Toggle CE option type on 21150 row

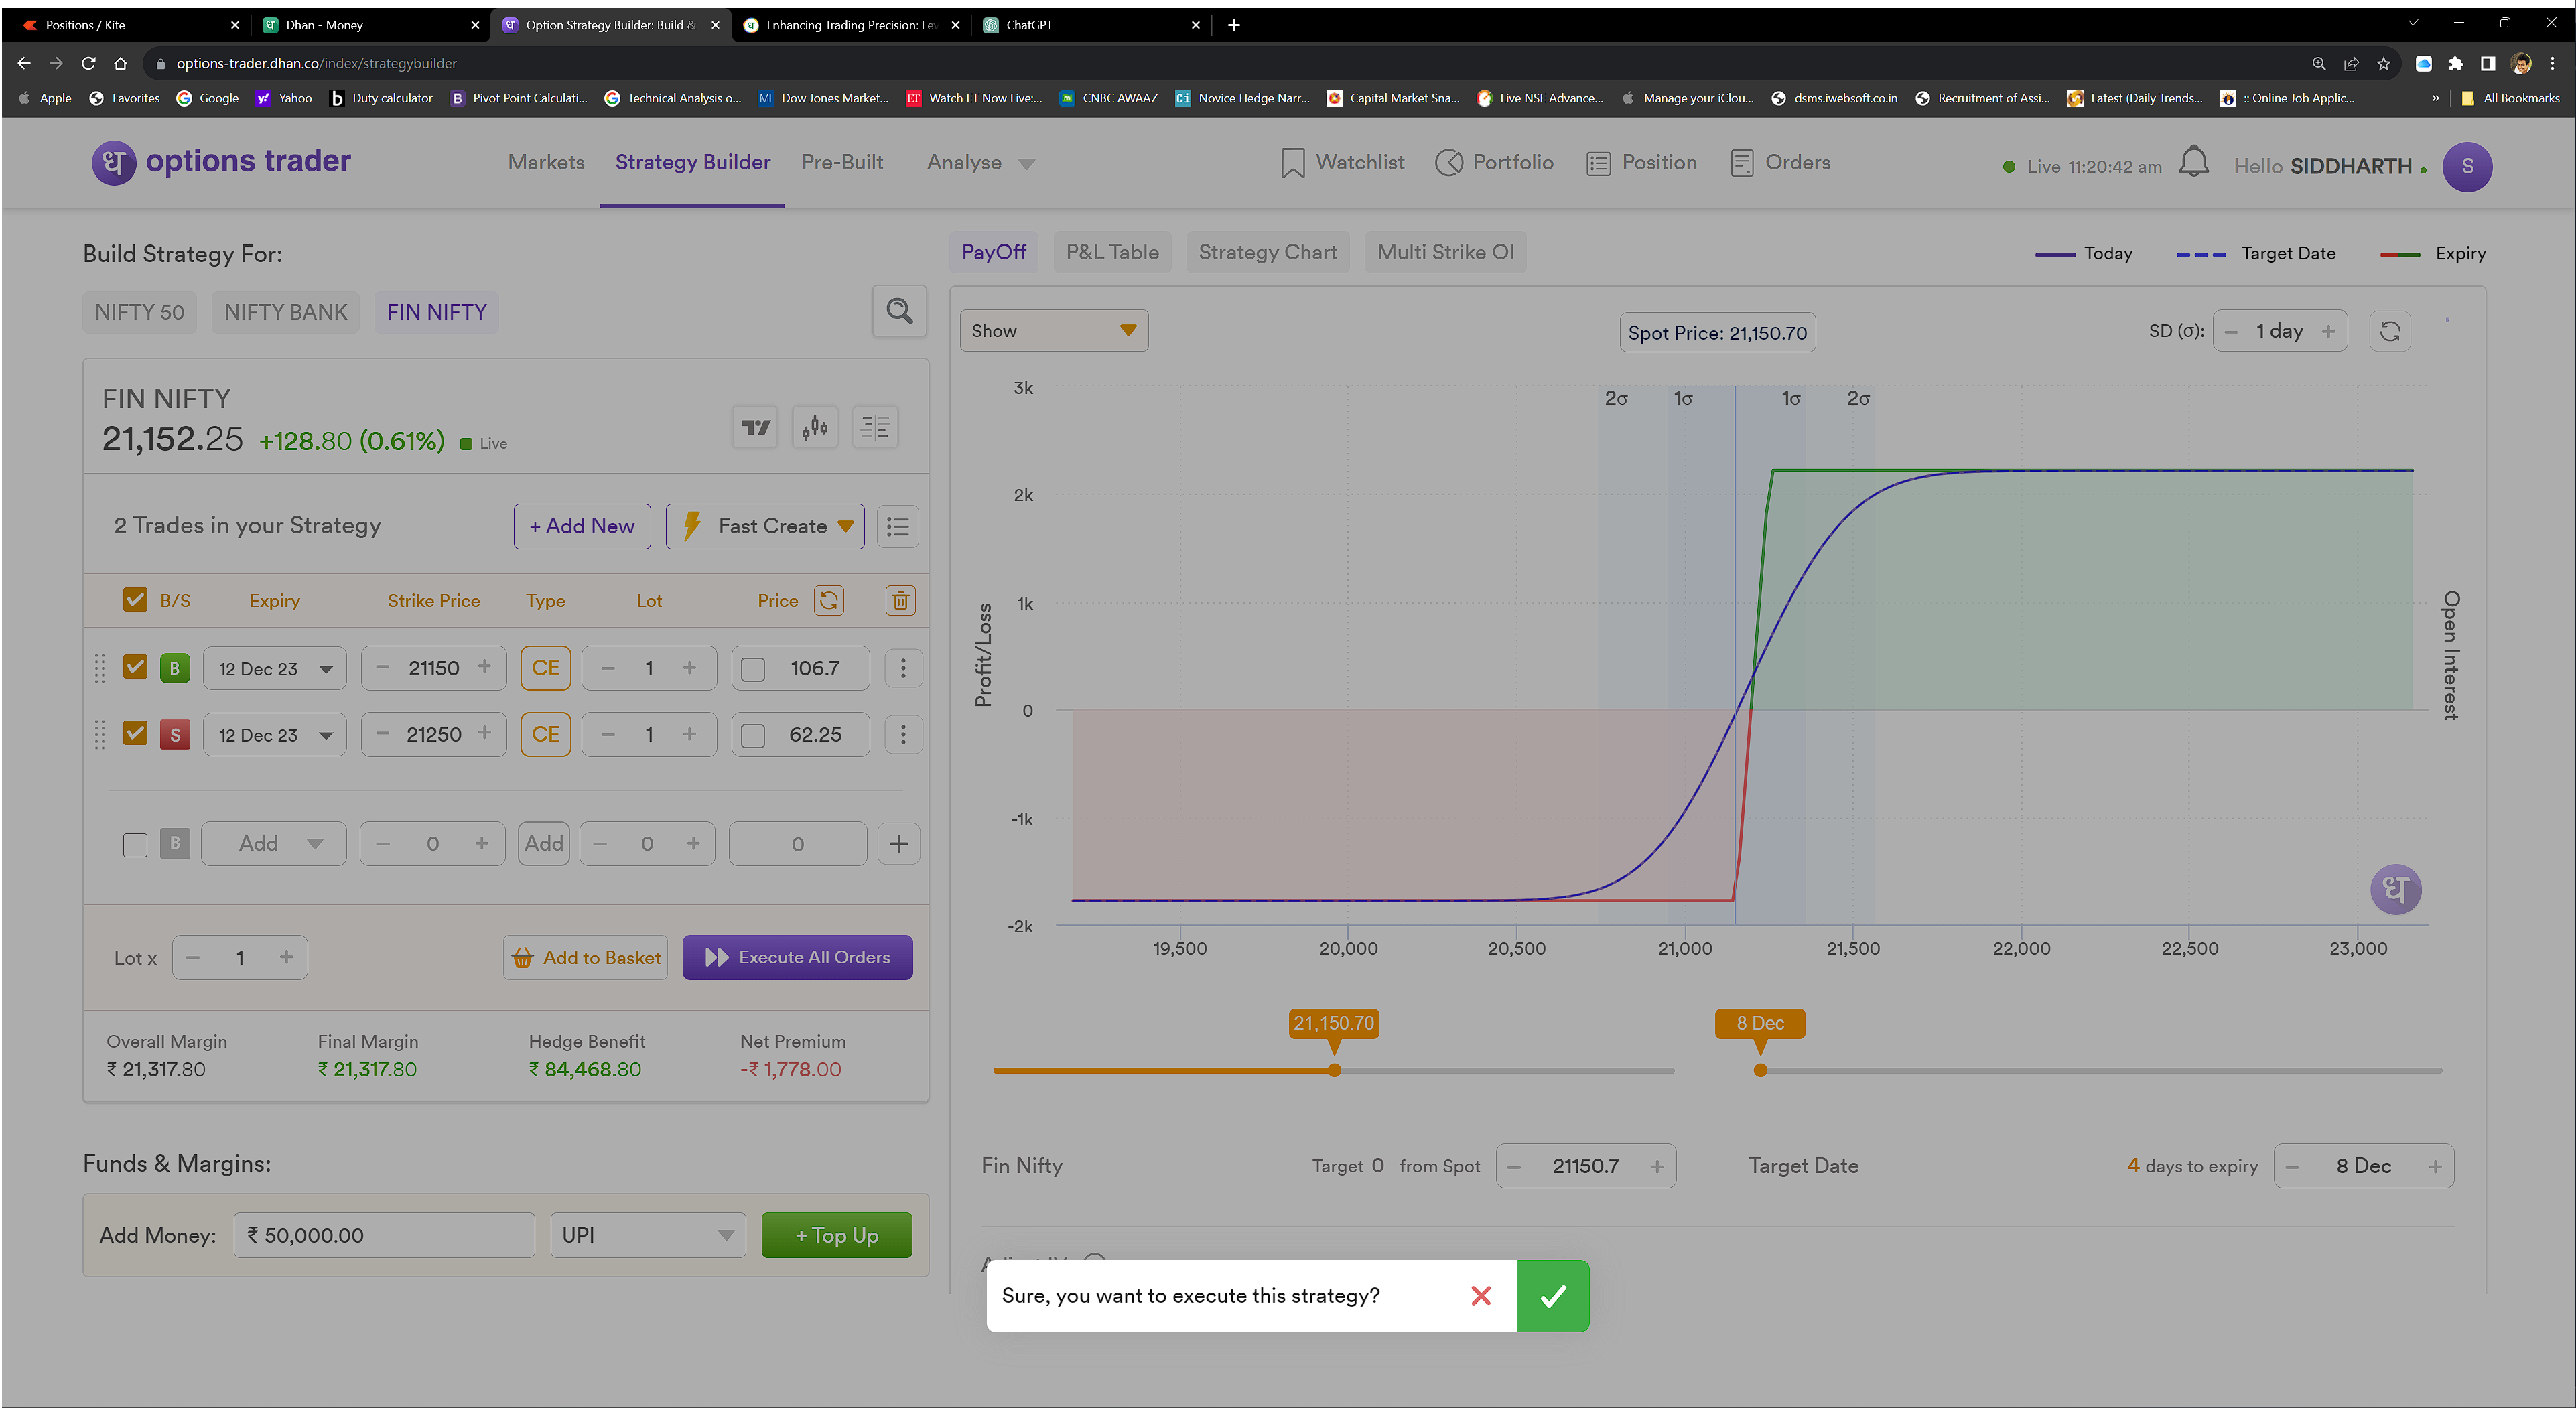(x=545, y=668)
